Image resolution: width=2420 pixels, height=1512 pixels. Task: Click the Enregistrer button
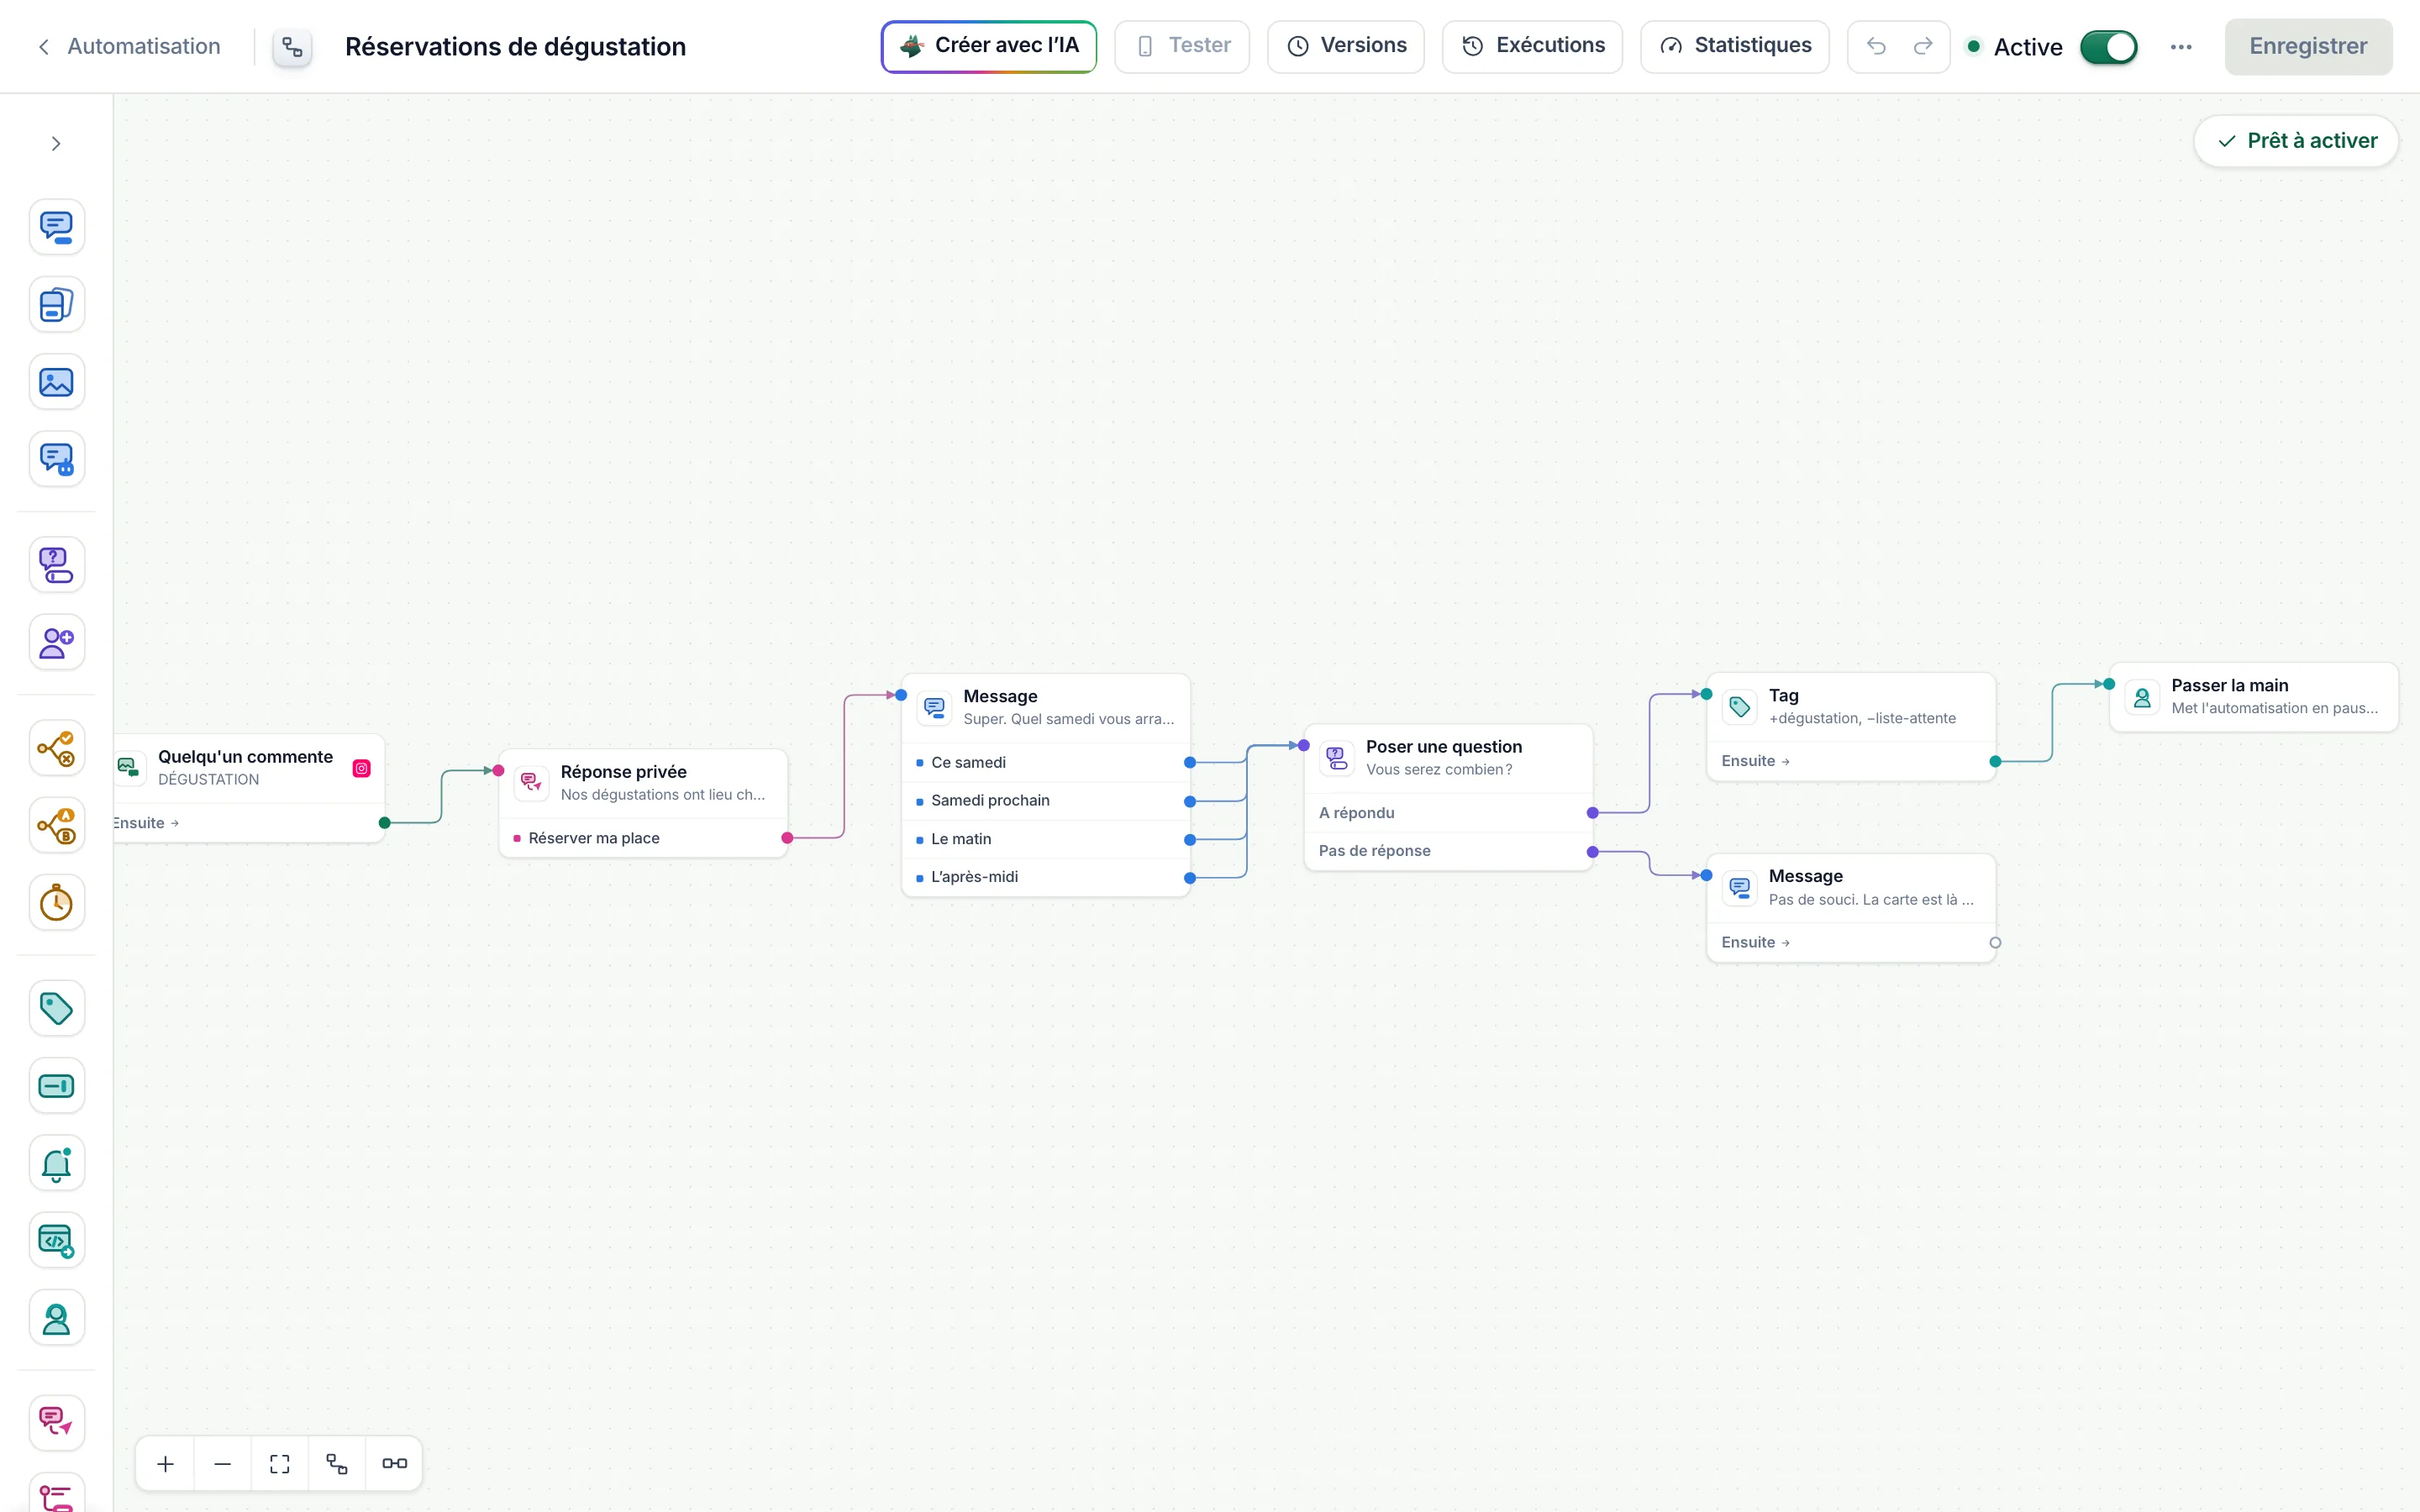pos(2308,46)
